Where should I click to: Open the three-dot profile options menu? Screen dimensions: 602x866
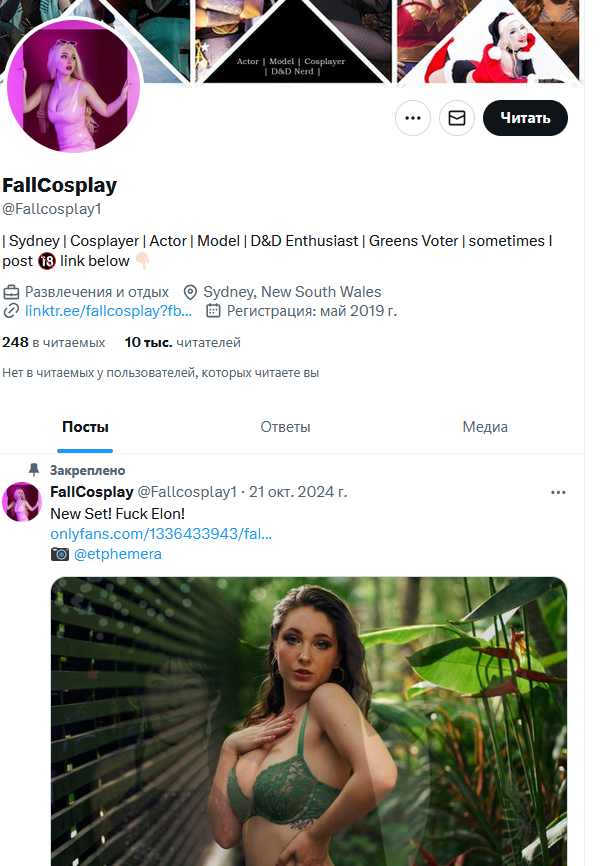pyautogui.click(x=412, y=118)
